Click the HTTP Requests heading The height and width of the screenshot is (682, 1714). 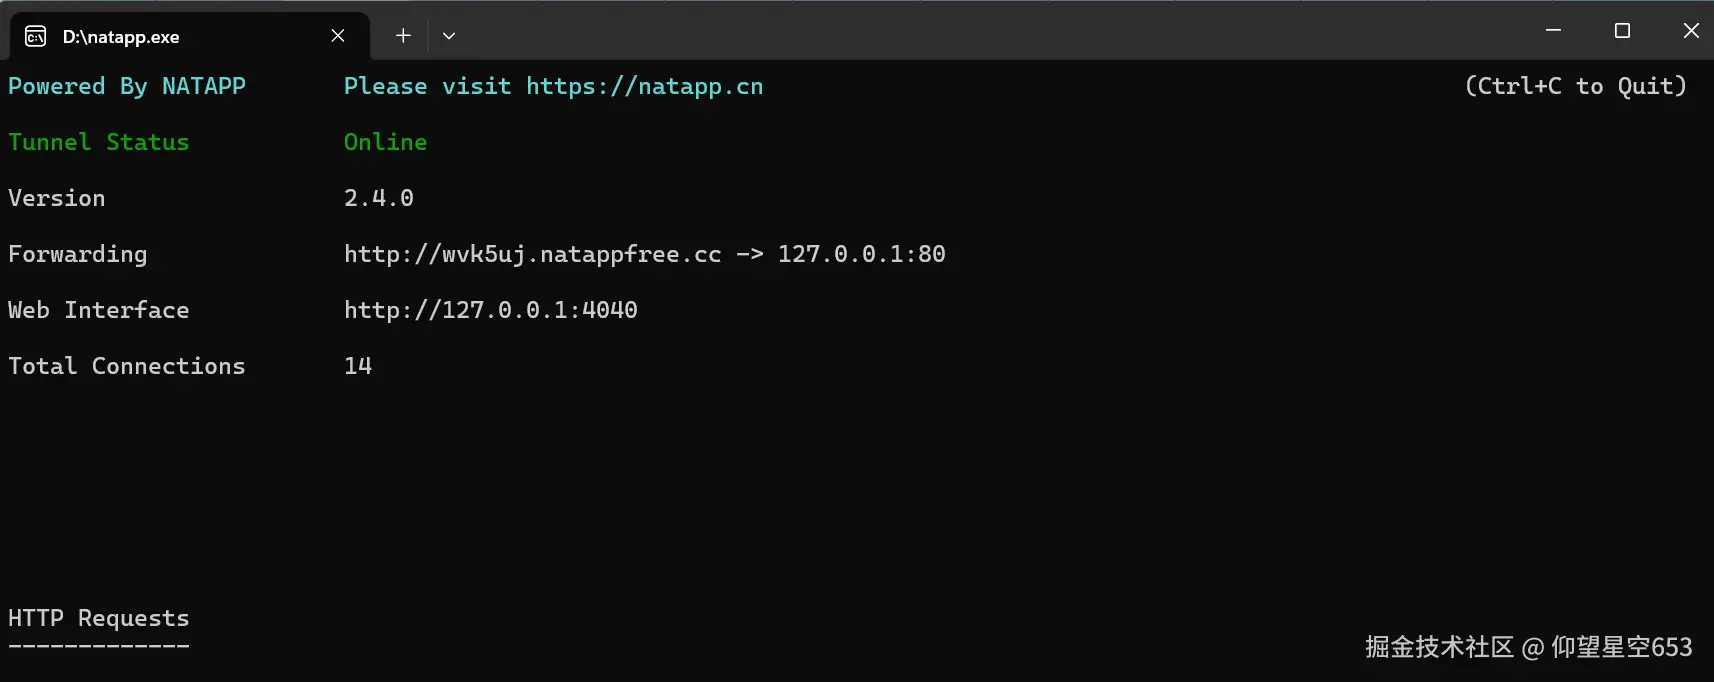[x=98, y=619]
